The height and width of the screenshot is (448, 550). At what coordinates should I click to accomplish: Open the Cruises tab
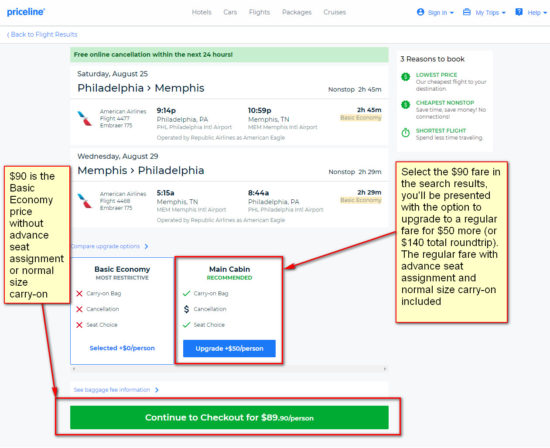tap(335, 12)
